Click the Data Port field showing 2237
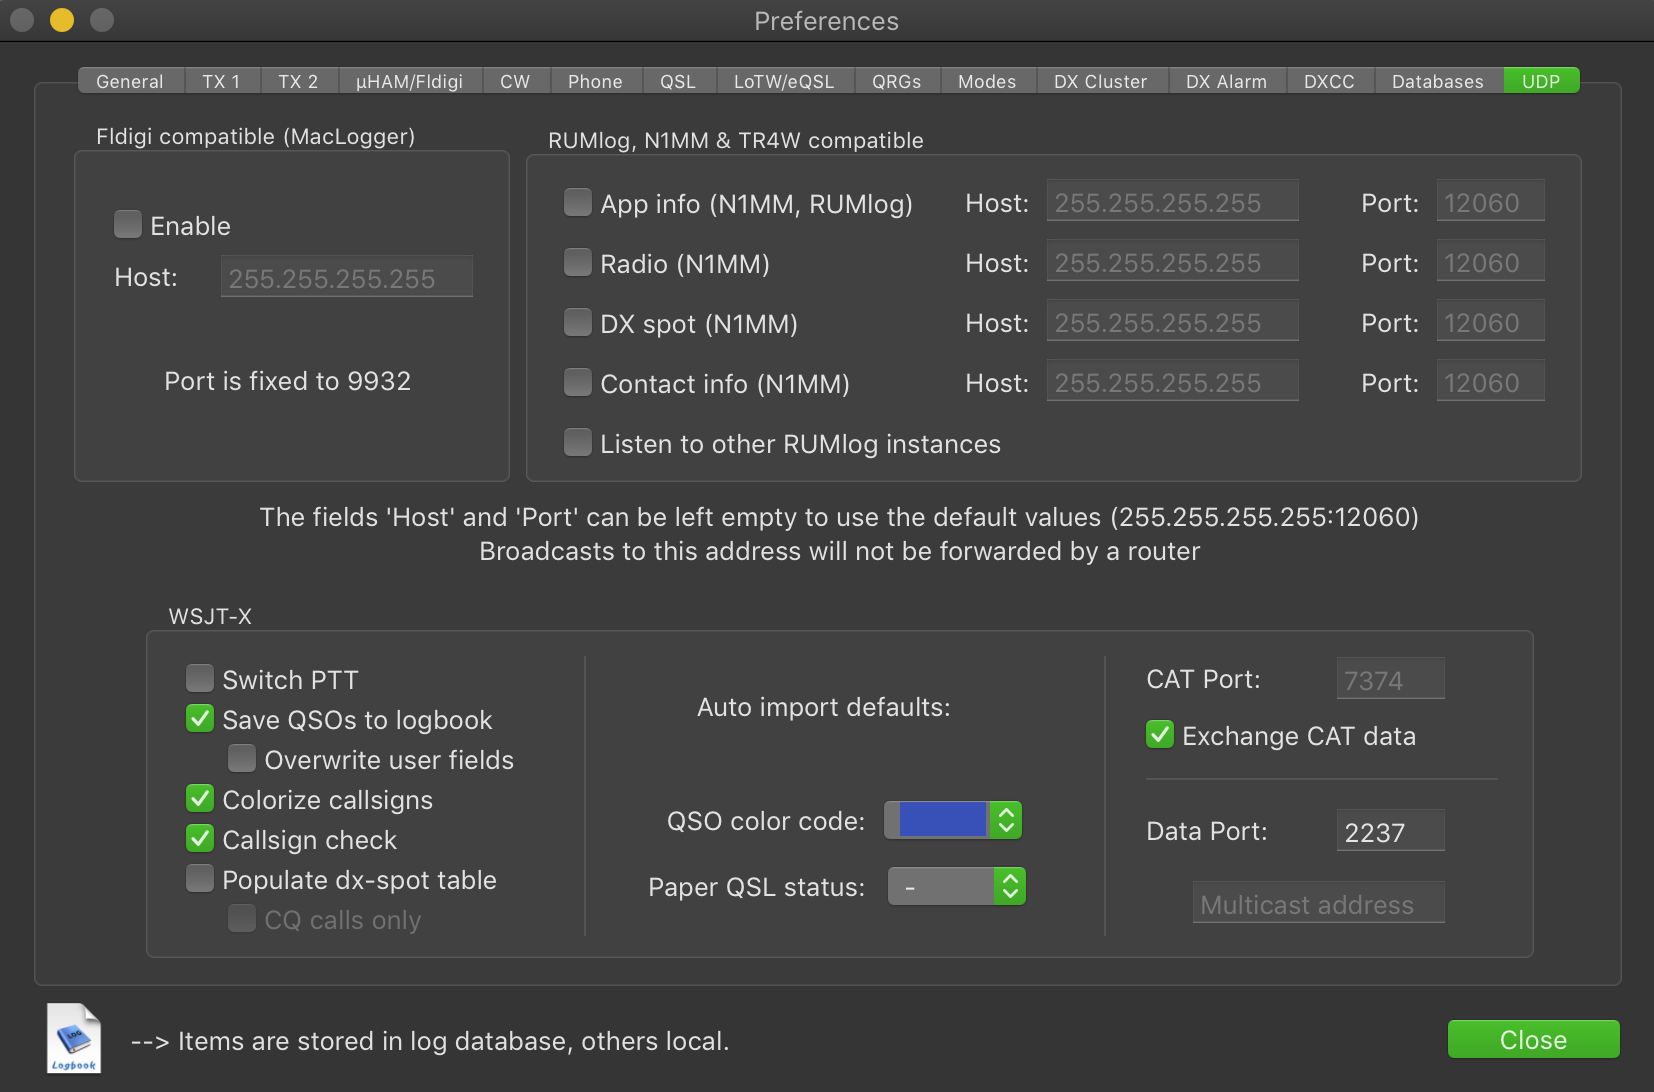 (x=1389, y=831)
